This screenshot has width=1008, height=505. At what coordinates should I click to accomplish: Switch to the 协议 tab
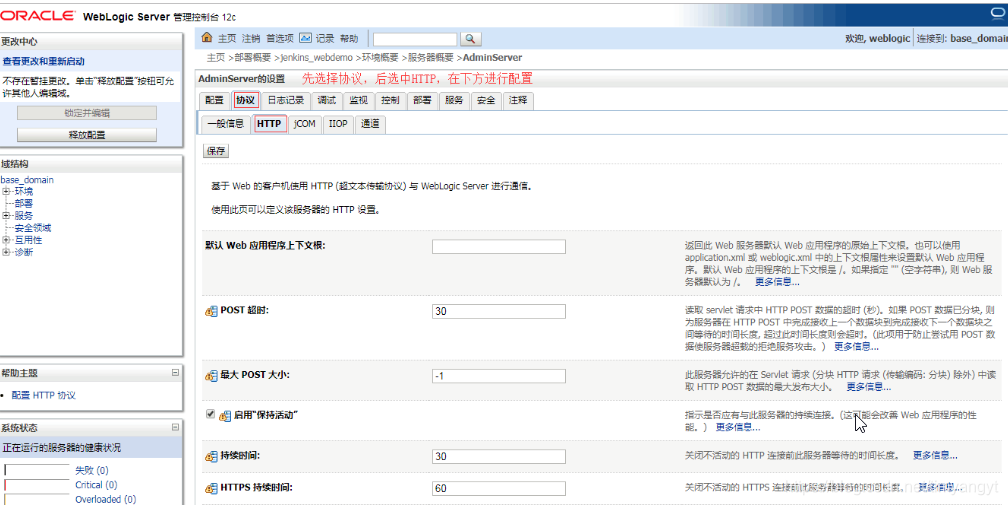pyautogui.click(x=245, y=100)
